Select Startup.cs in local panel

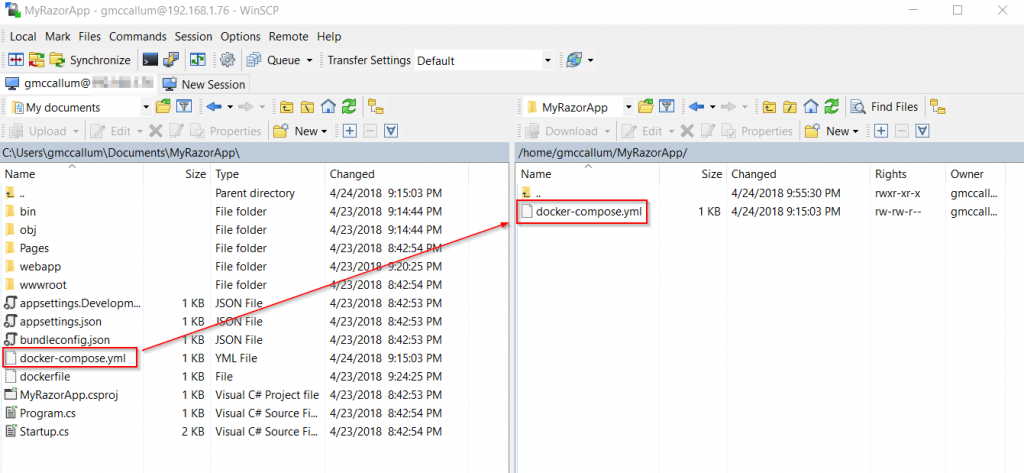(x=44, y=431)
